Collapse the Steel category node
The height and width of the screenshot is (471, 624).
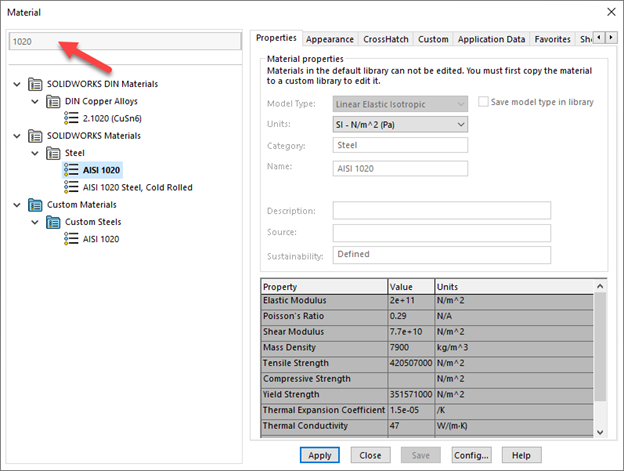(35, 153)
